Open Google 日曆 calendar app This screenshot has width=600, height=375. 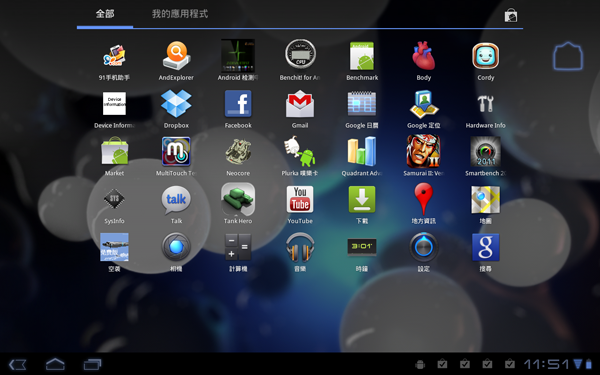click(x=362, y=103)
